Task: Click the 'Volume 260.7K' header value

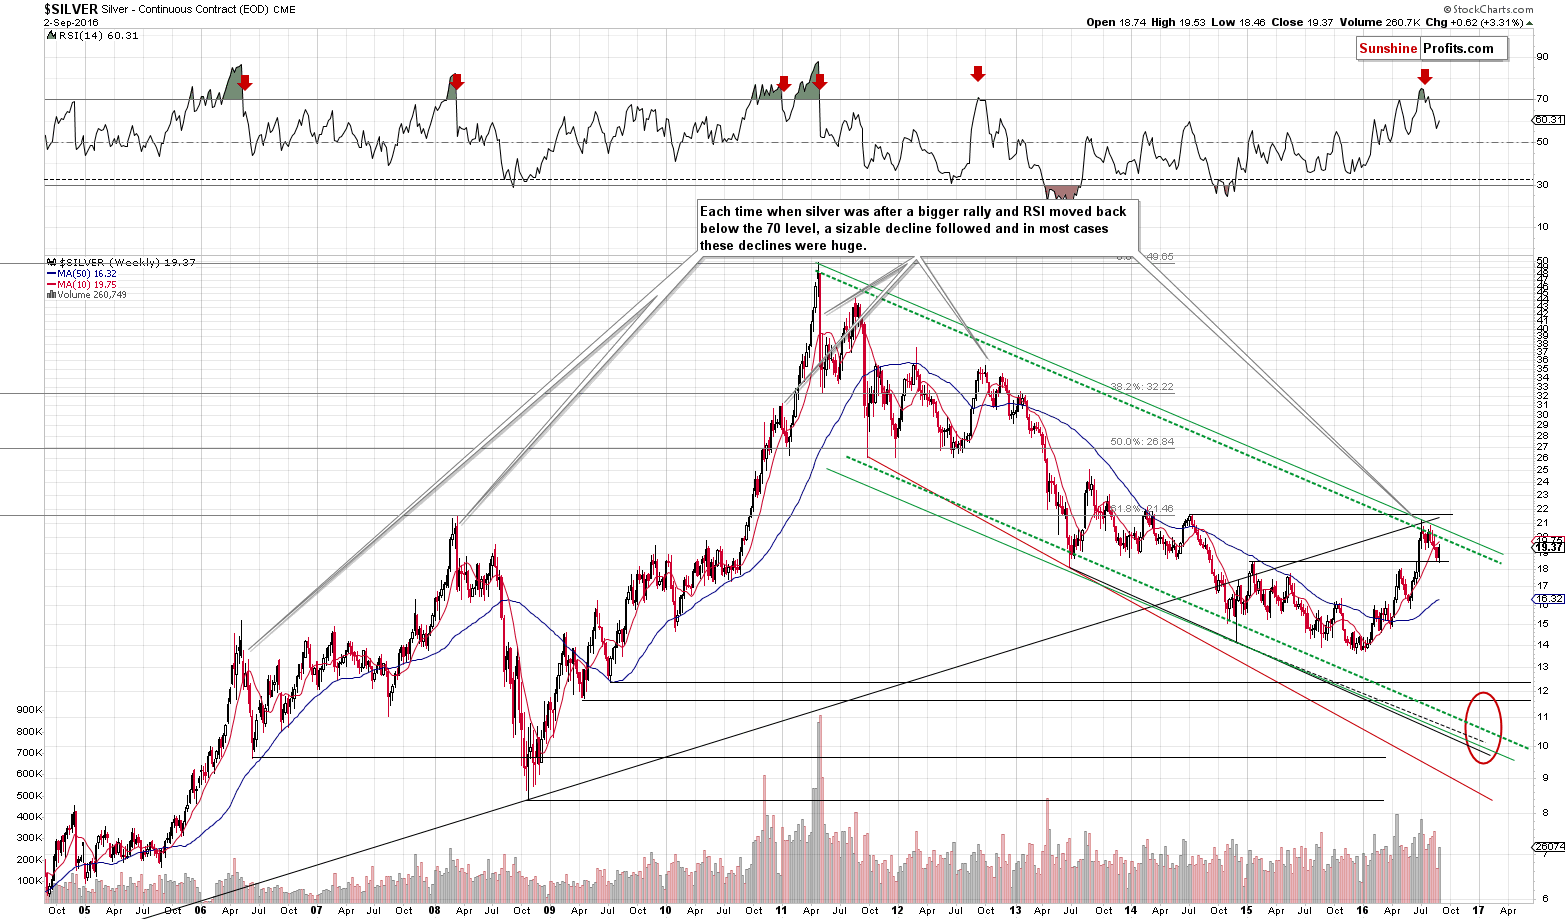Action: point(1378,22)
